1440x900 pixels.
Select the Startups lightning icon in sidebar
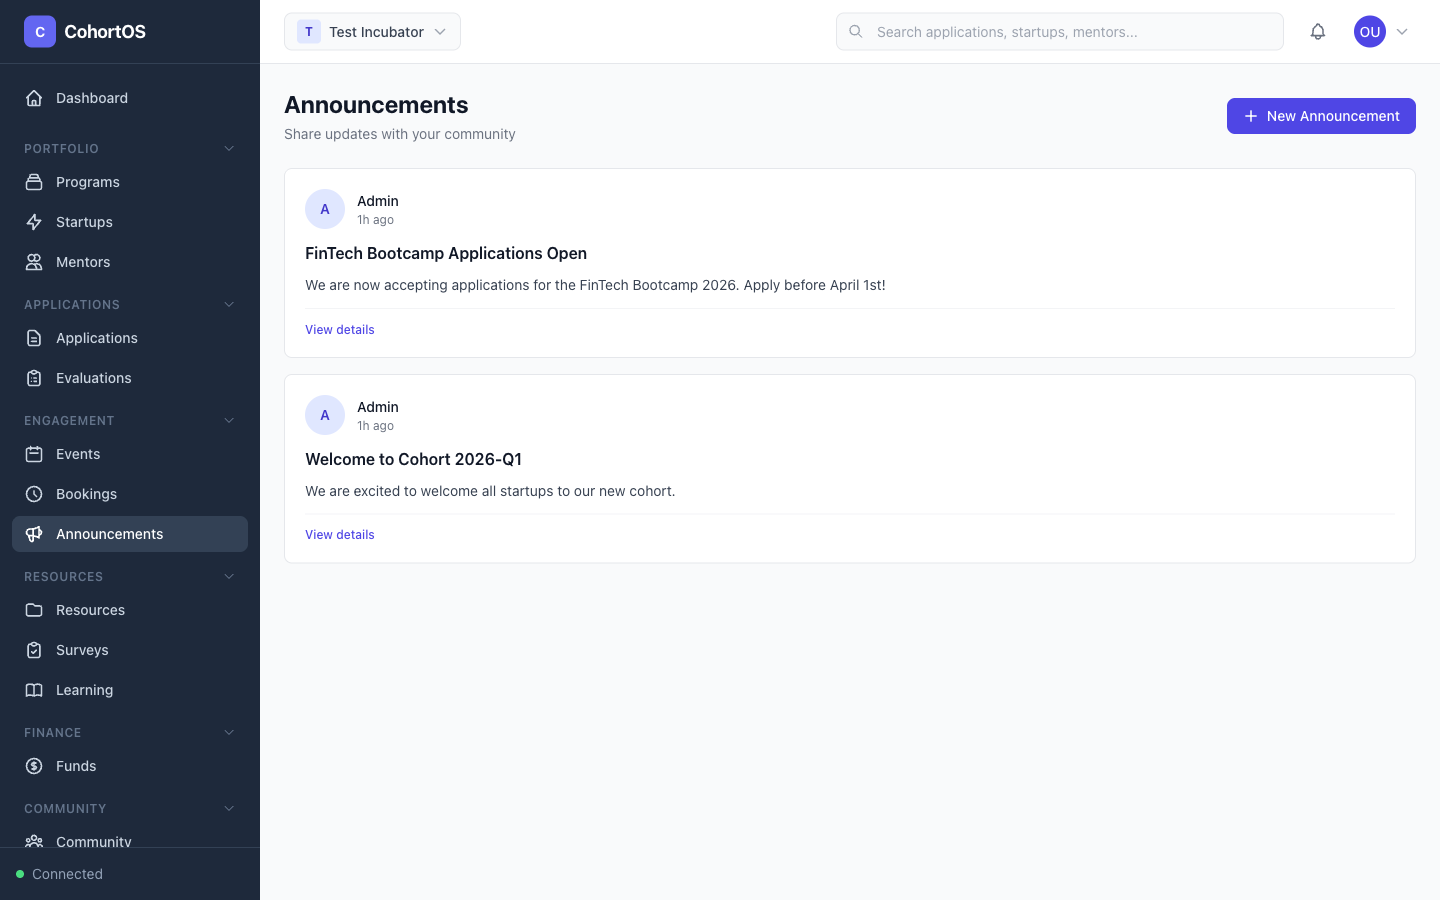[33, 221]
